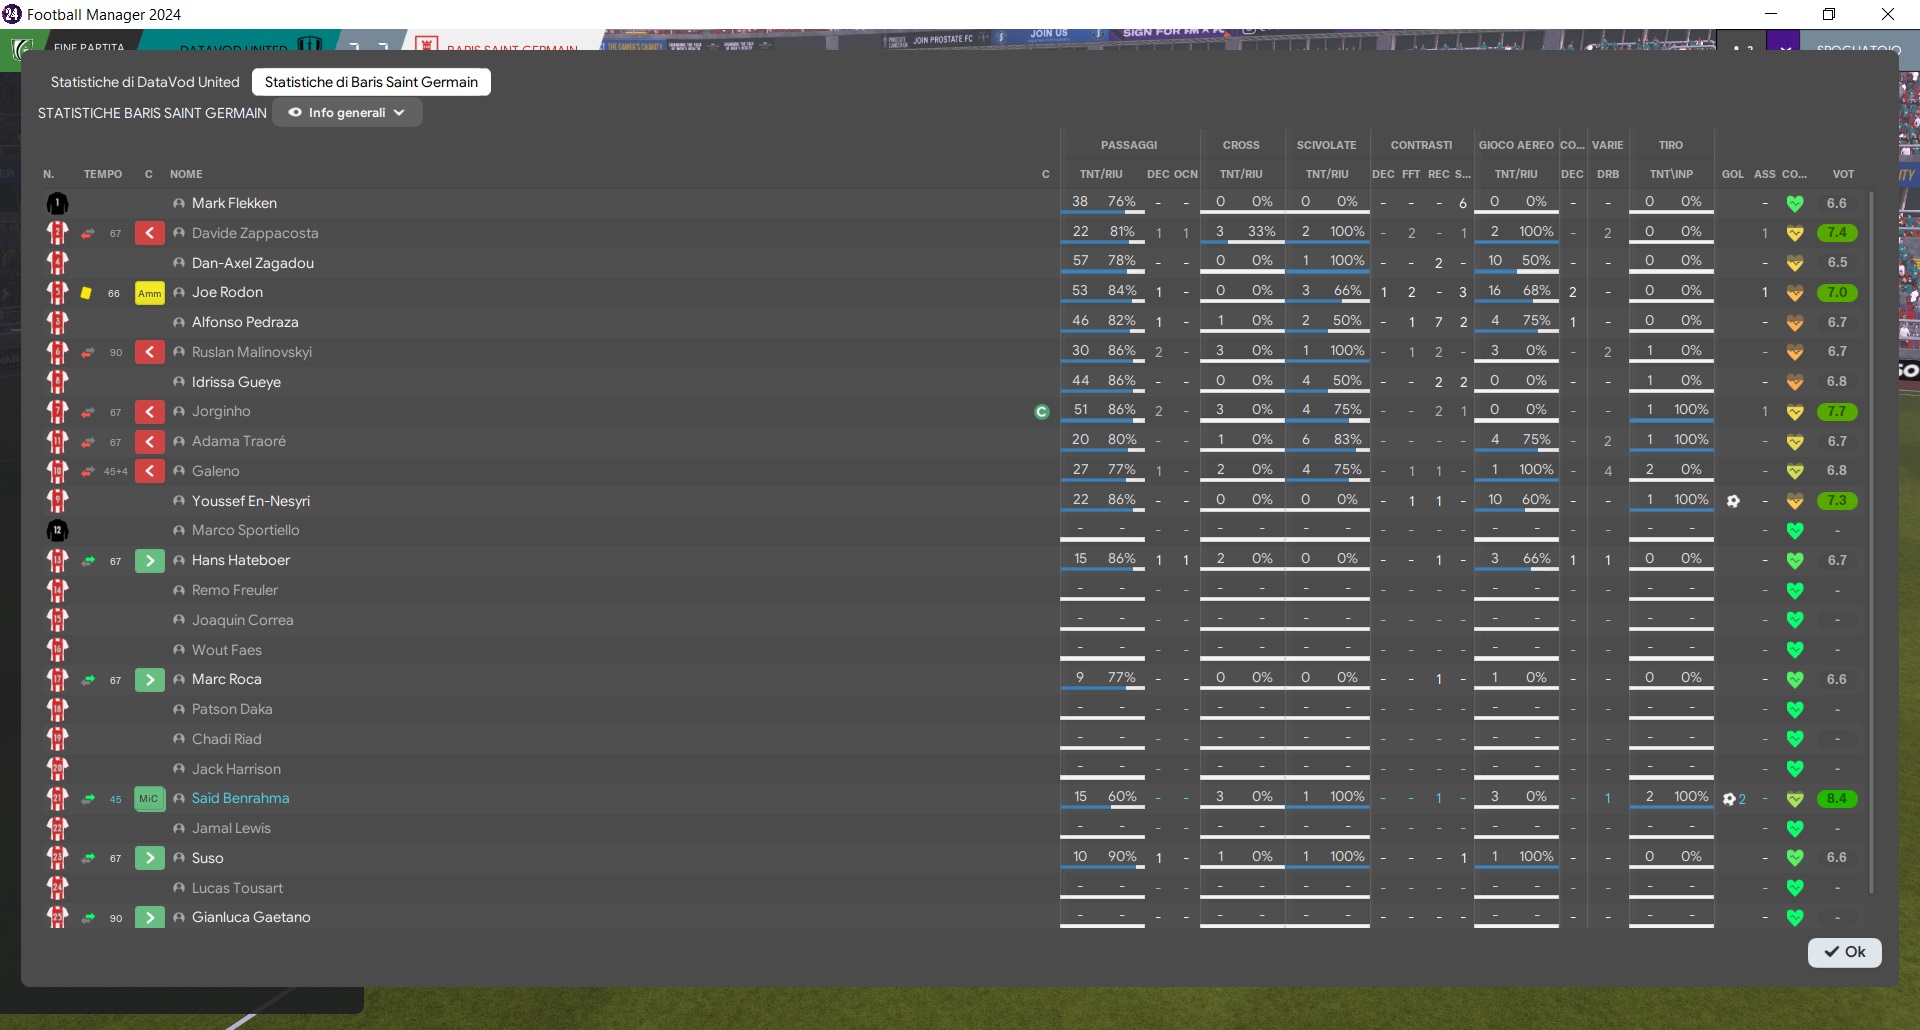
Task: Click condition heart icon for Mark Flekken
Action: click(1795, 204)
